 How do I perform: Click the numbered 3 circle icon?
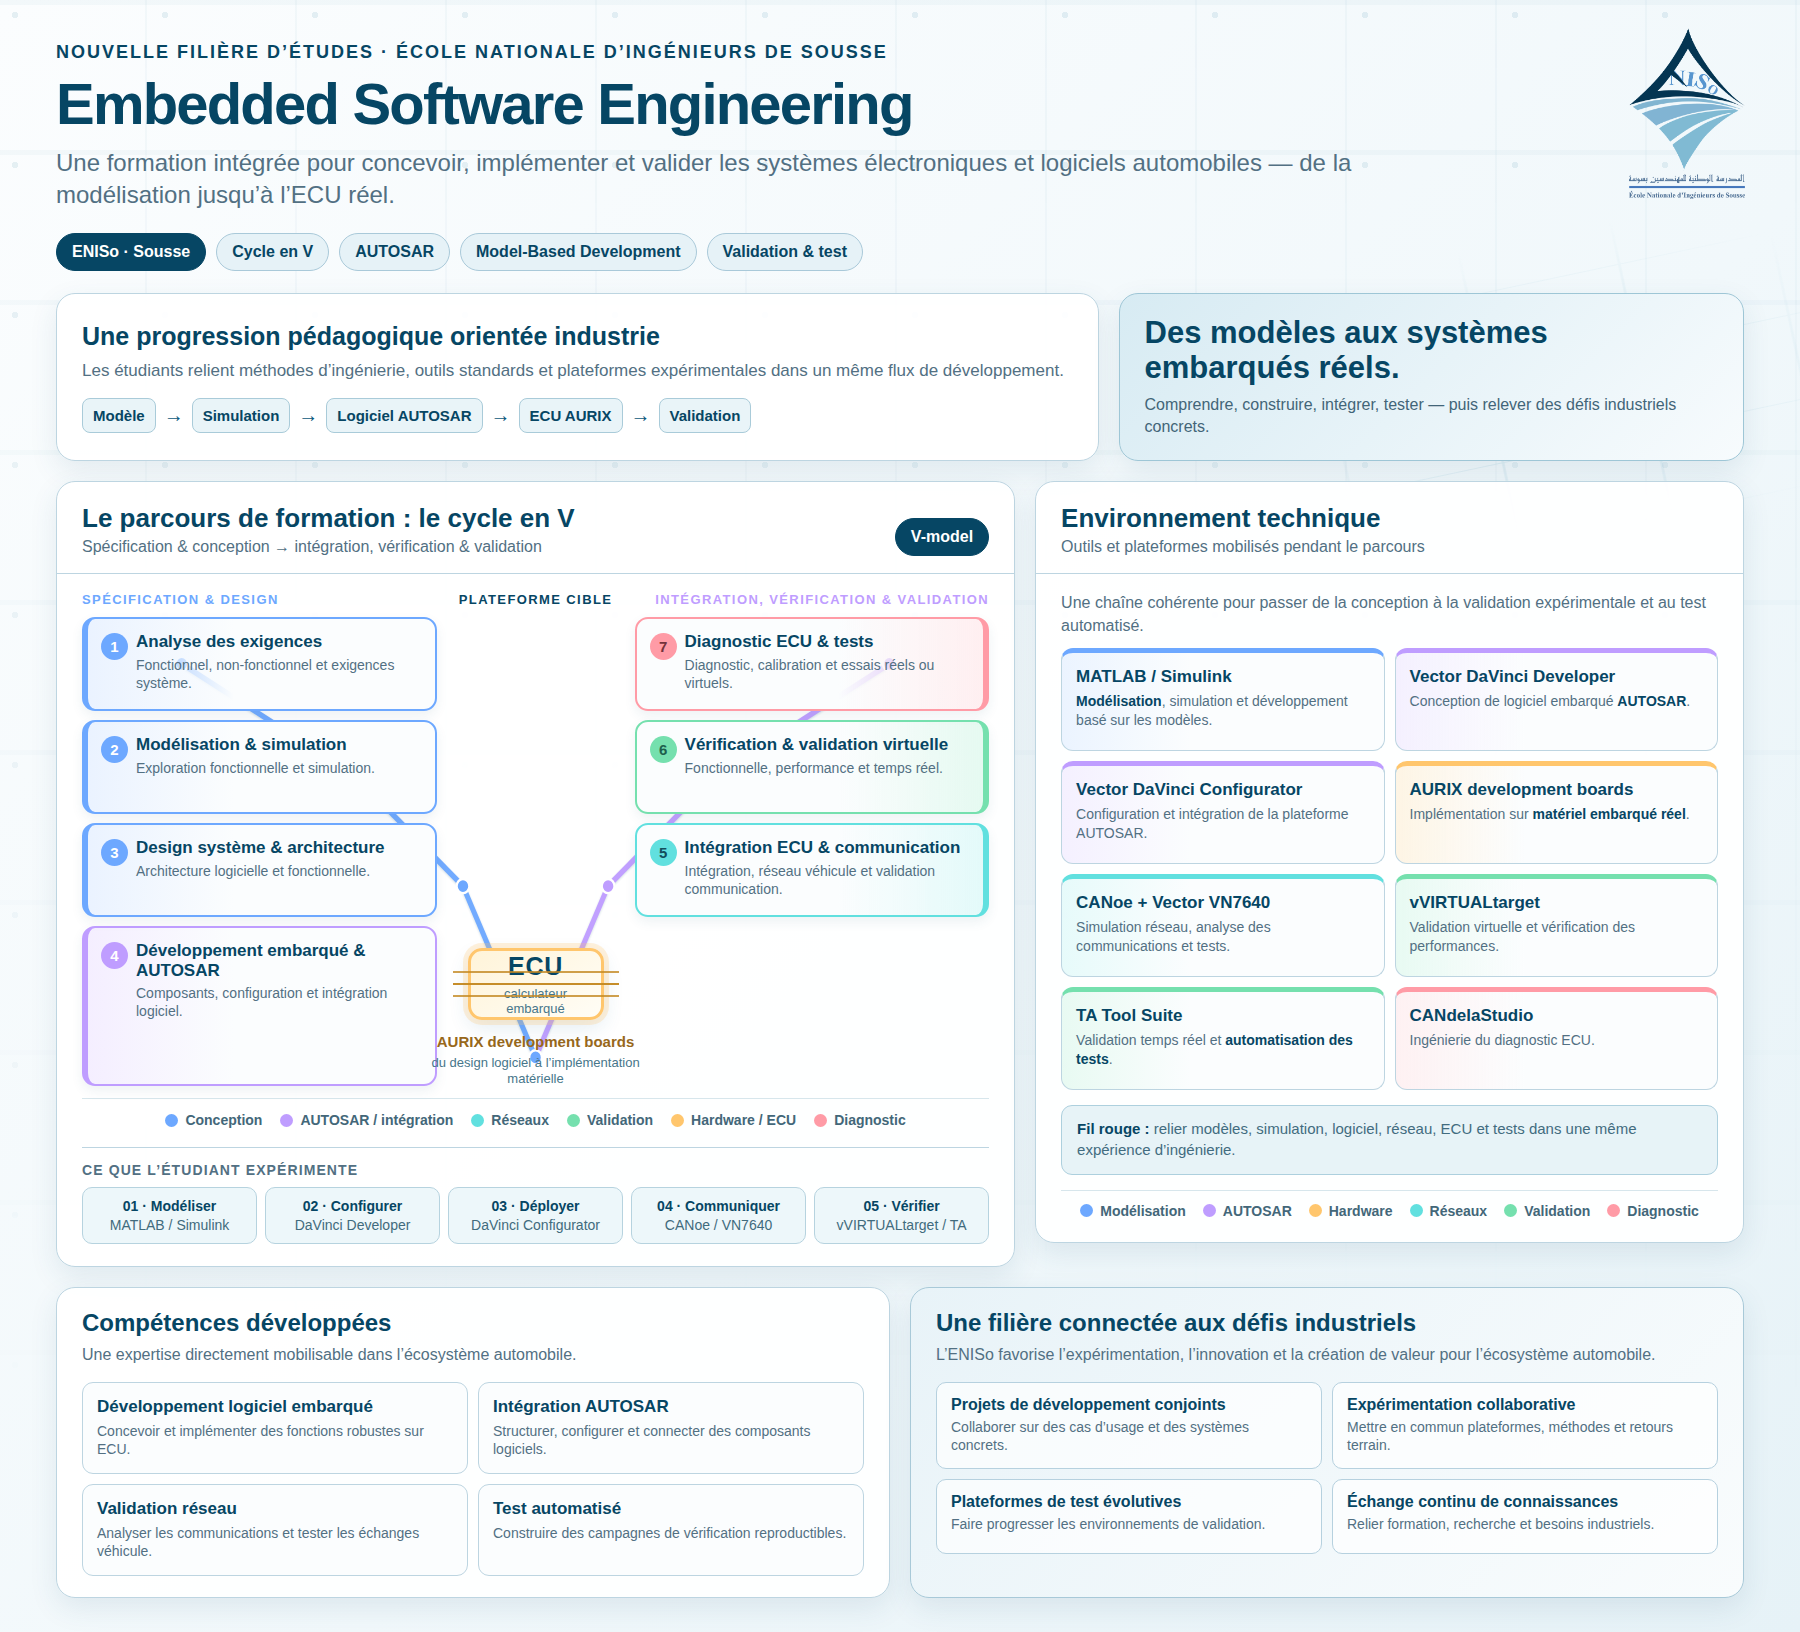114,852
